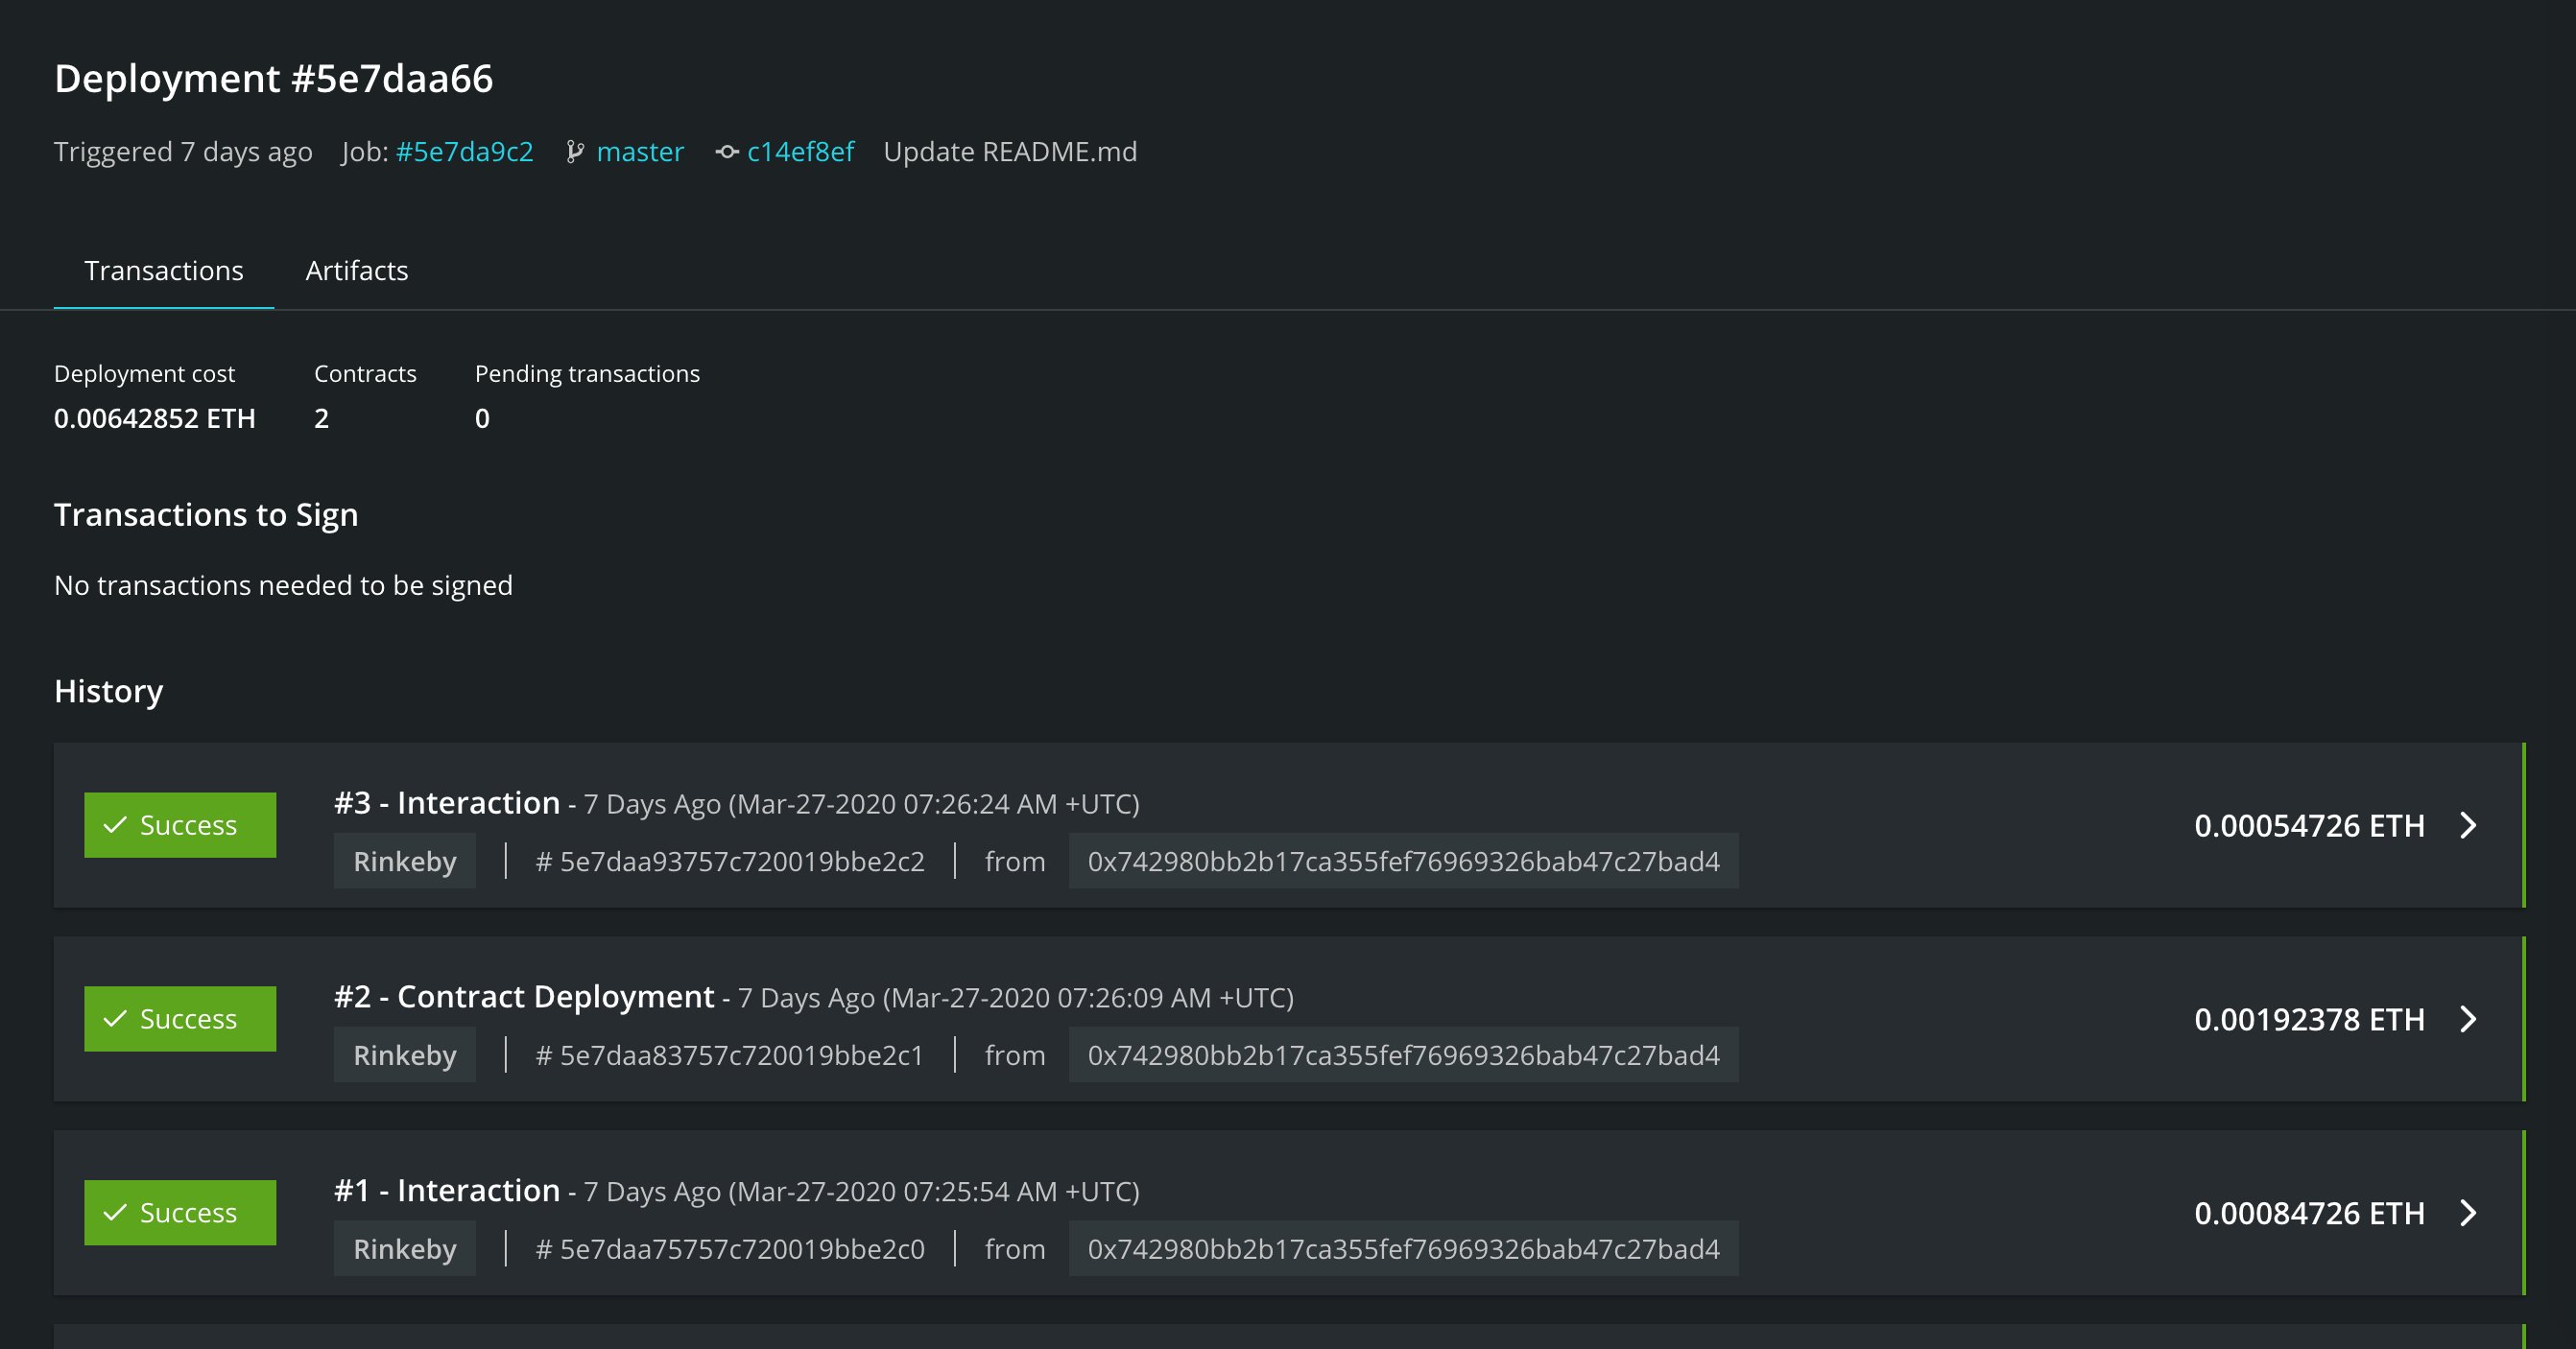Click from address of transaction #2
The width and height of the screenshot is (2576, 1349).
click(1404, 1055)
